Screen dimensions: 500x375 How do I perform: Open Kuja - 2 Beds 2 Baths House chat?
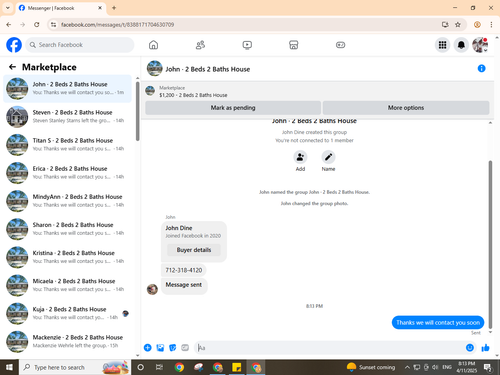68,313
